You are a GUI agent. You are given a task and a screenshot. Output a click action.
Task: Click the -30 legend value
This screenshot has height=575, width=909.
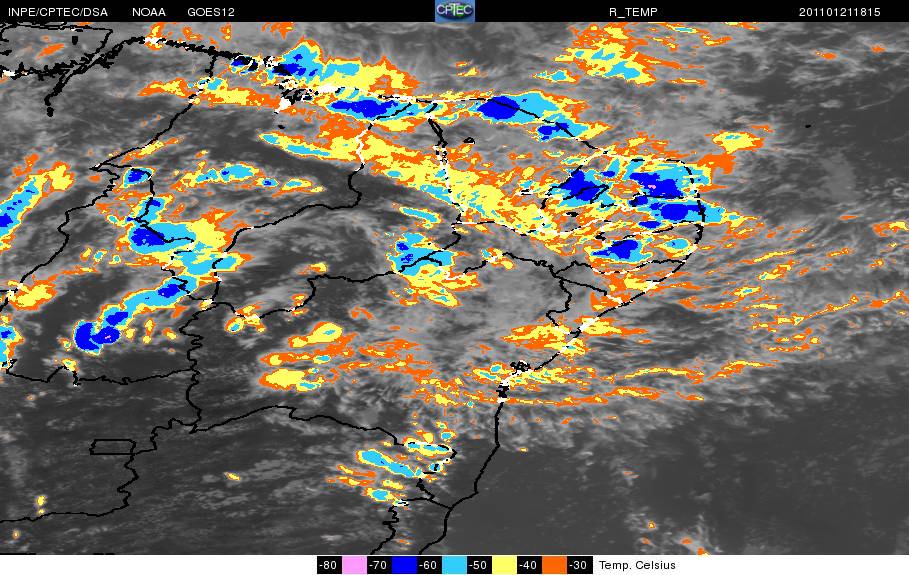579,565
